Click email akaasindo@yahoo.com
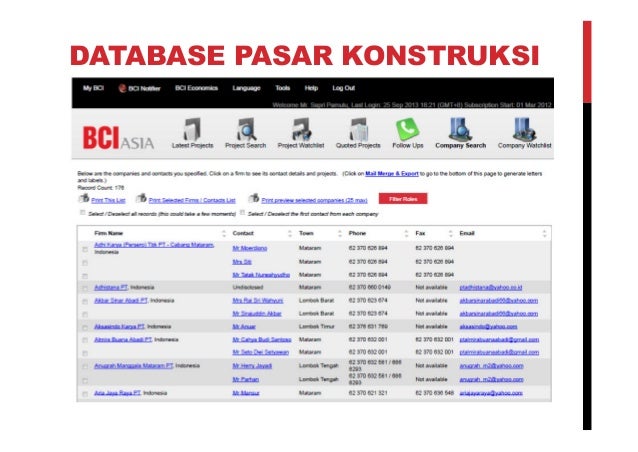This screenshot has height=452, width=638. coord(488,326)
